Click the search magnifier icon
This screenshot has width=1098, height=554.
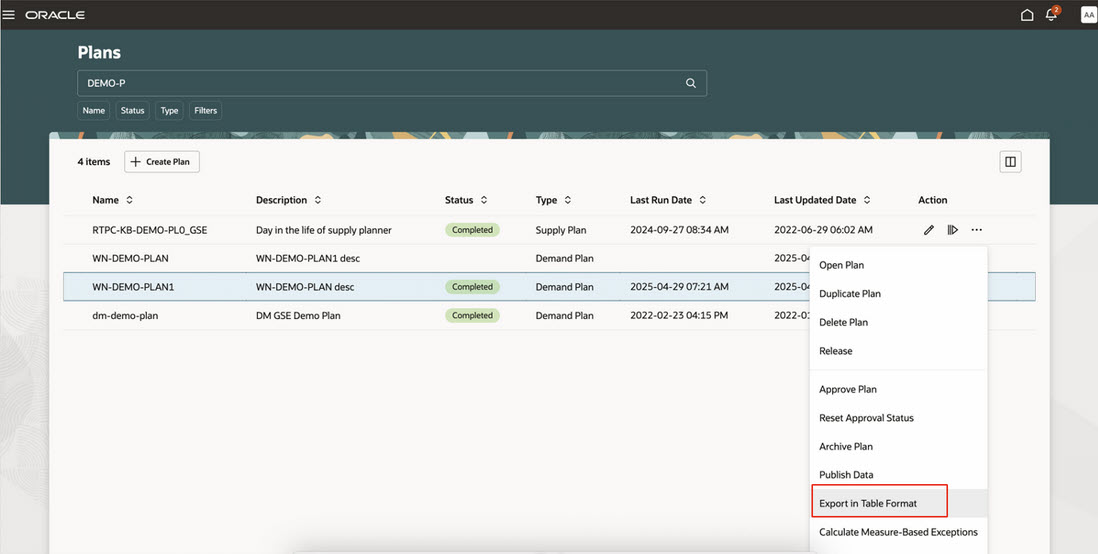point(690,83)
